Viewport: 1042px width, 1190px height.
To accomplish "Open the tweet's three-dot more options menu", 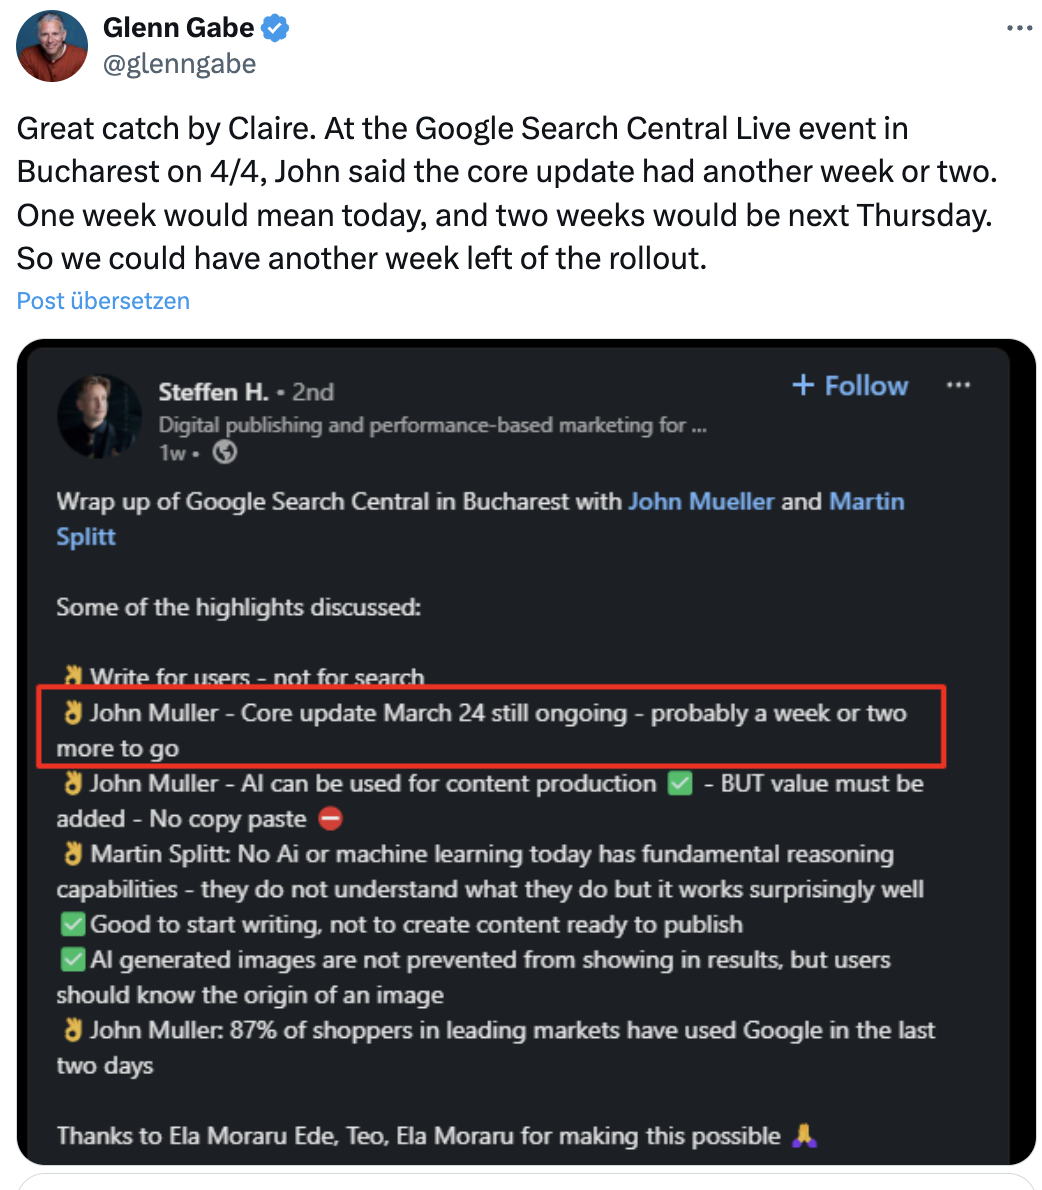I will pos(1019,28).
